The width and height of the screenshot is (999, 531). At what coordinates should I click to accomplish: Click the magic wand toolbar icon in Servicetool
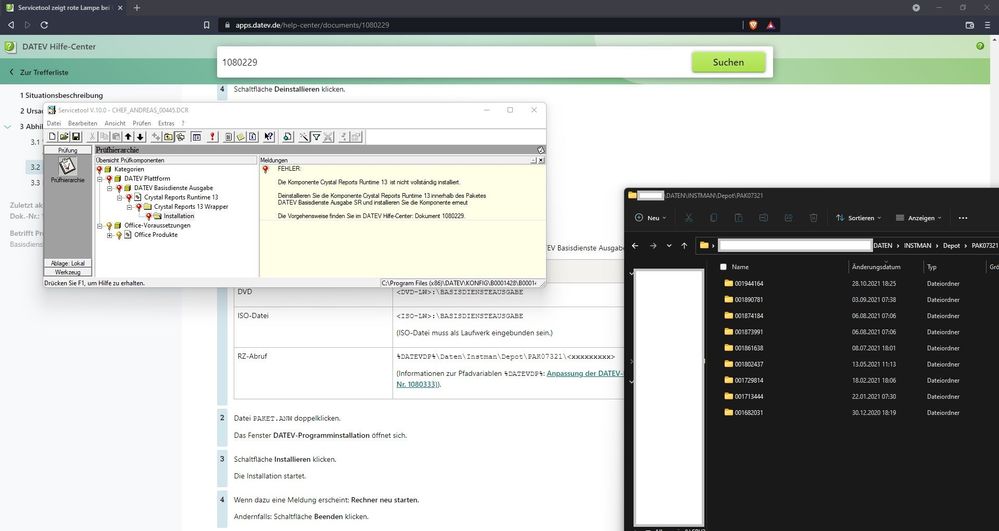(x=304, y=136)
